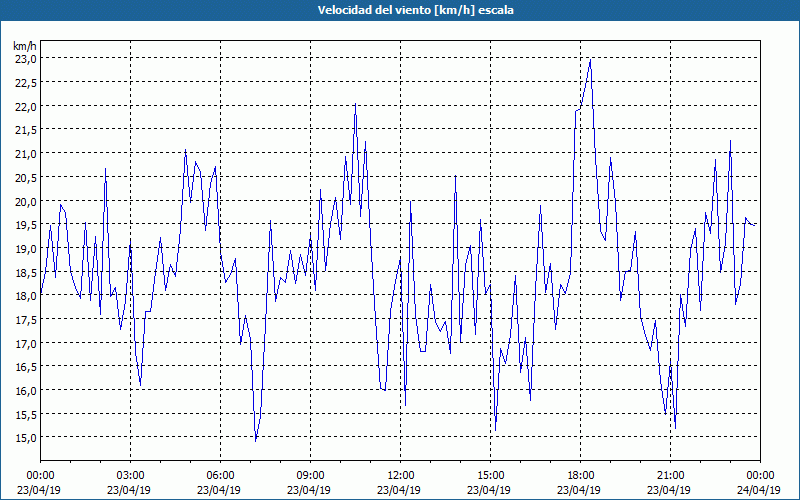Click the '24/04/19' date label
The height and width of the screenshot is (500, 800).
click(x=759, y=490)
